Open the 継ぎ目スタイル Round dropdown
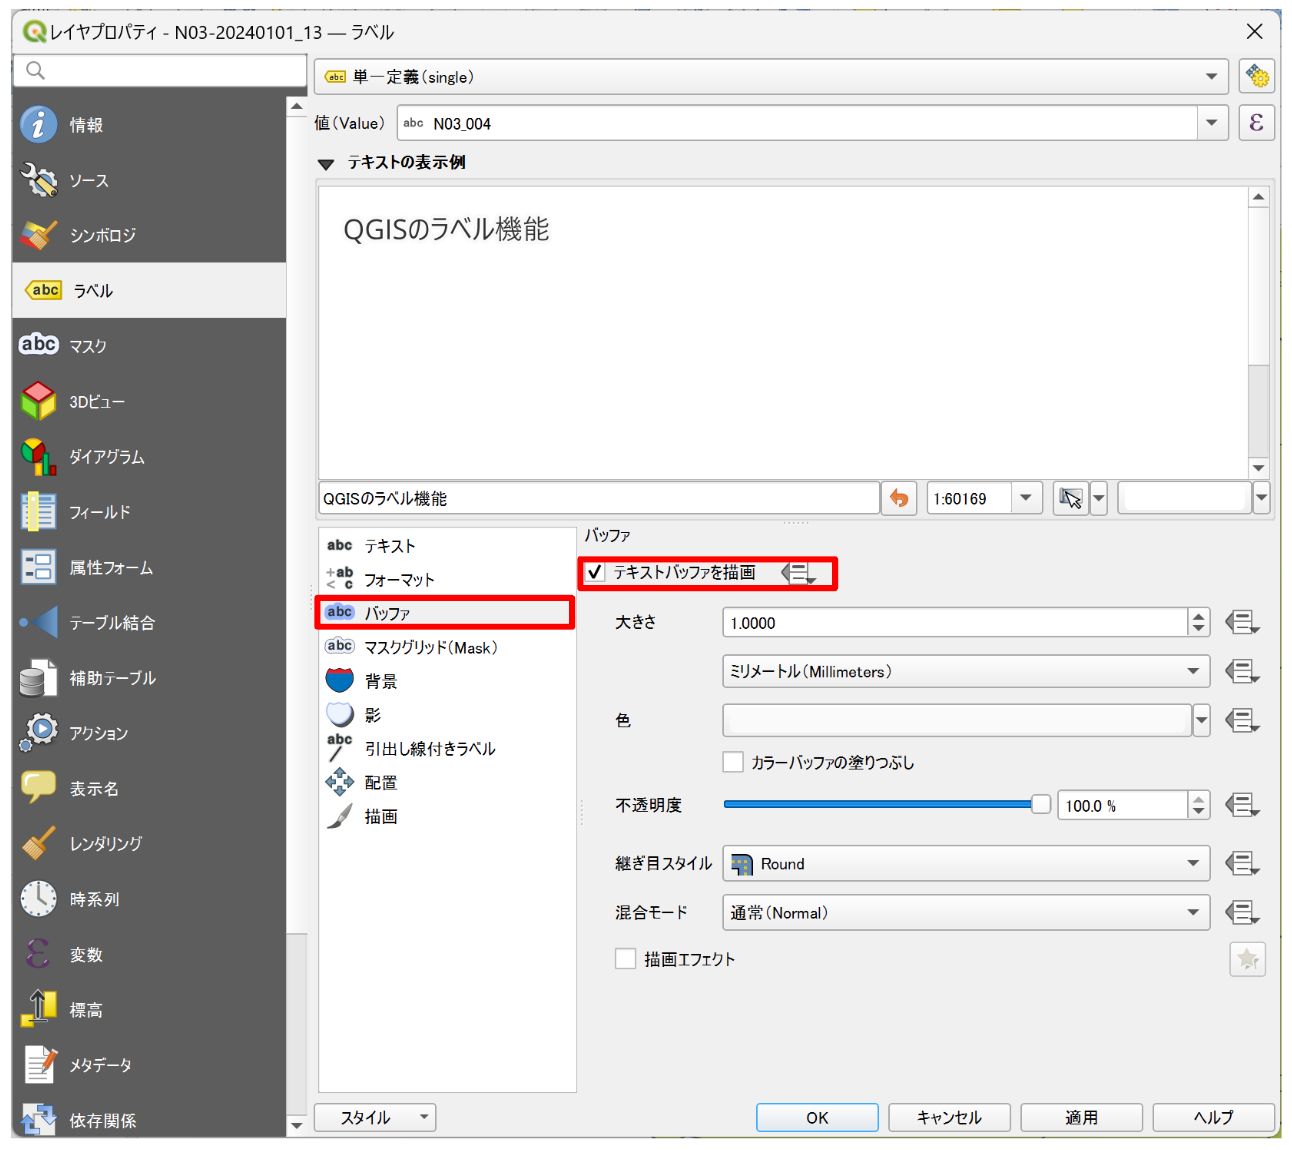This screenshot has width=1292, height=1150. click(966, 863)
